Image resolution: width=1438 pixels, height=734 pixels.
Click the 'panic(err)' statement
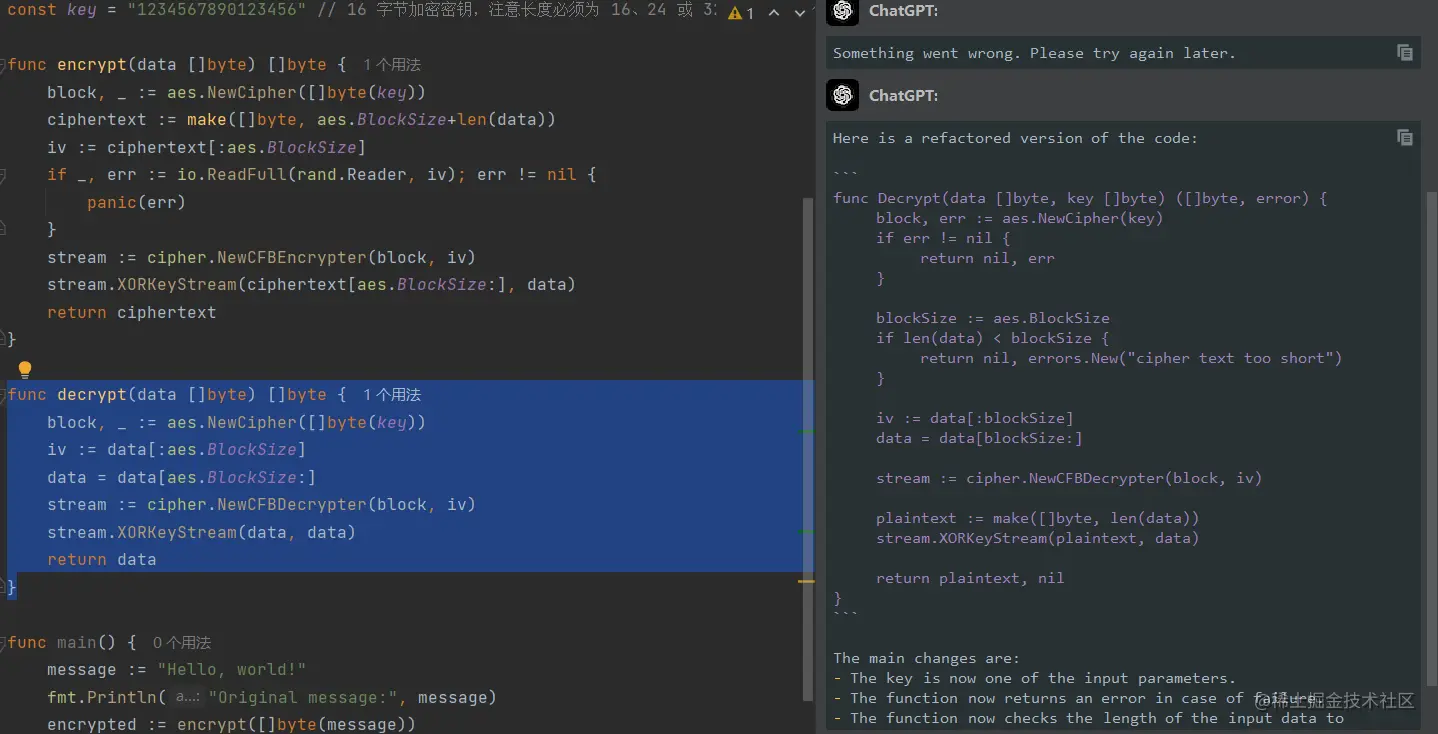136,202
